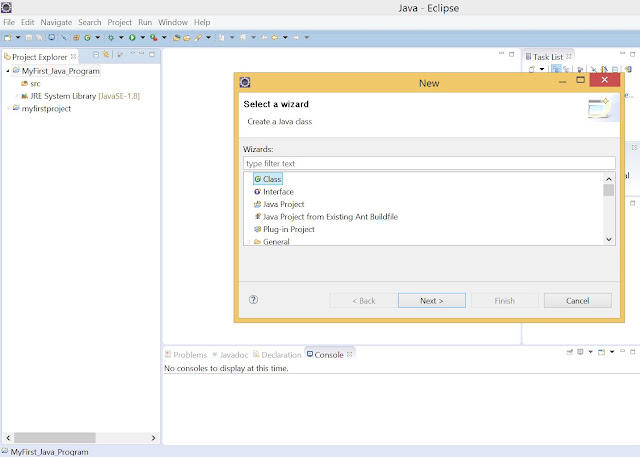Open the Help menu
Viewport: 640px width, 457px height.
point(202,22)
